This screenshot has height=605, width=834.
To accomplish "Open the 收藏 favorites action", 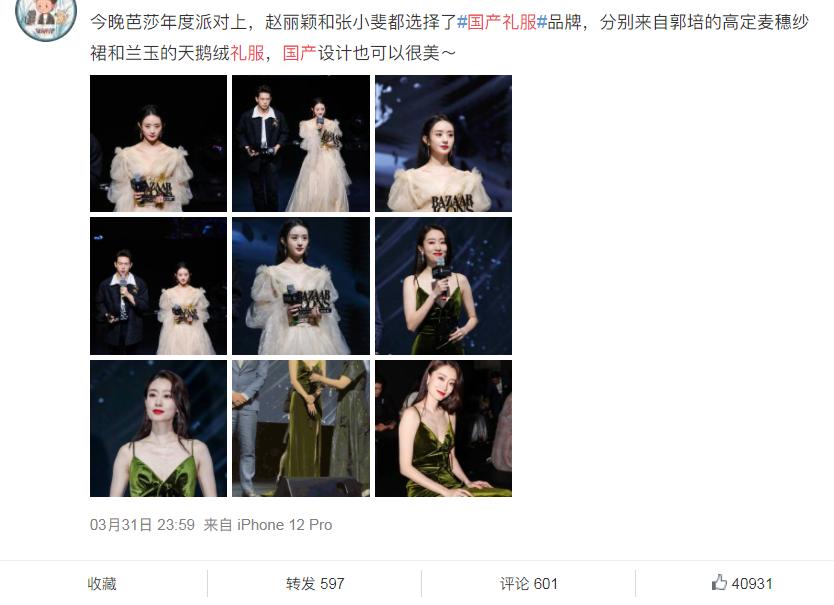I will coord(102,584).
